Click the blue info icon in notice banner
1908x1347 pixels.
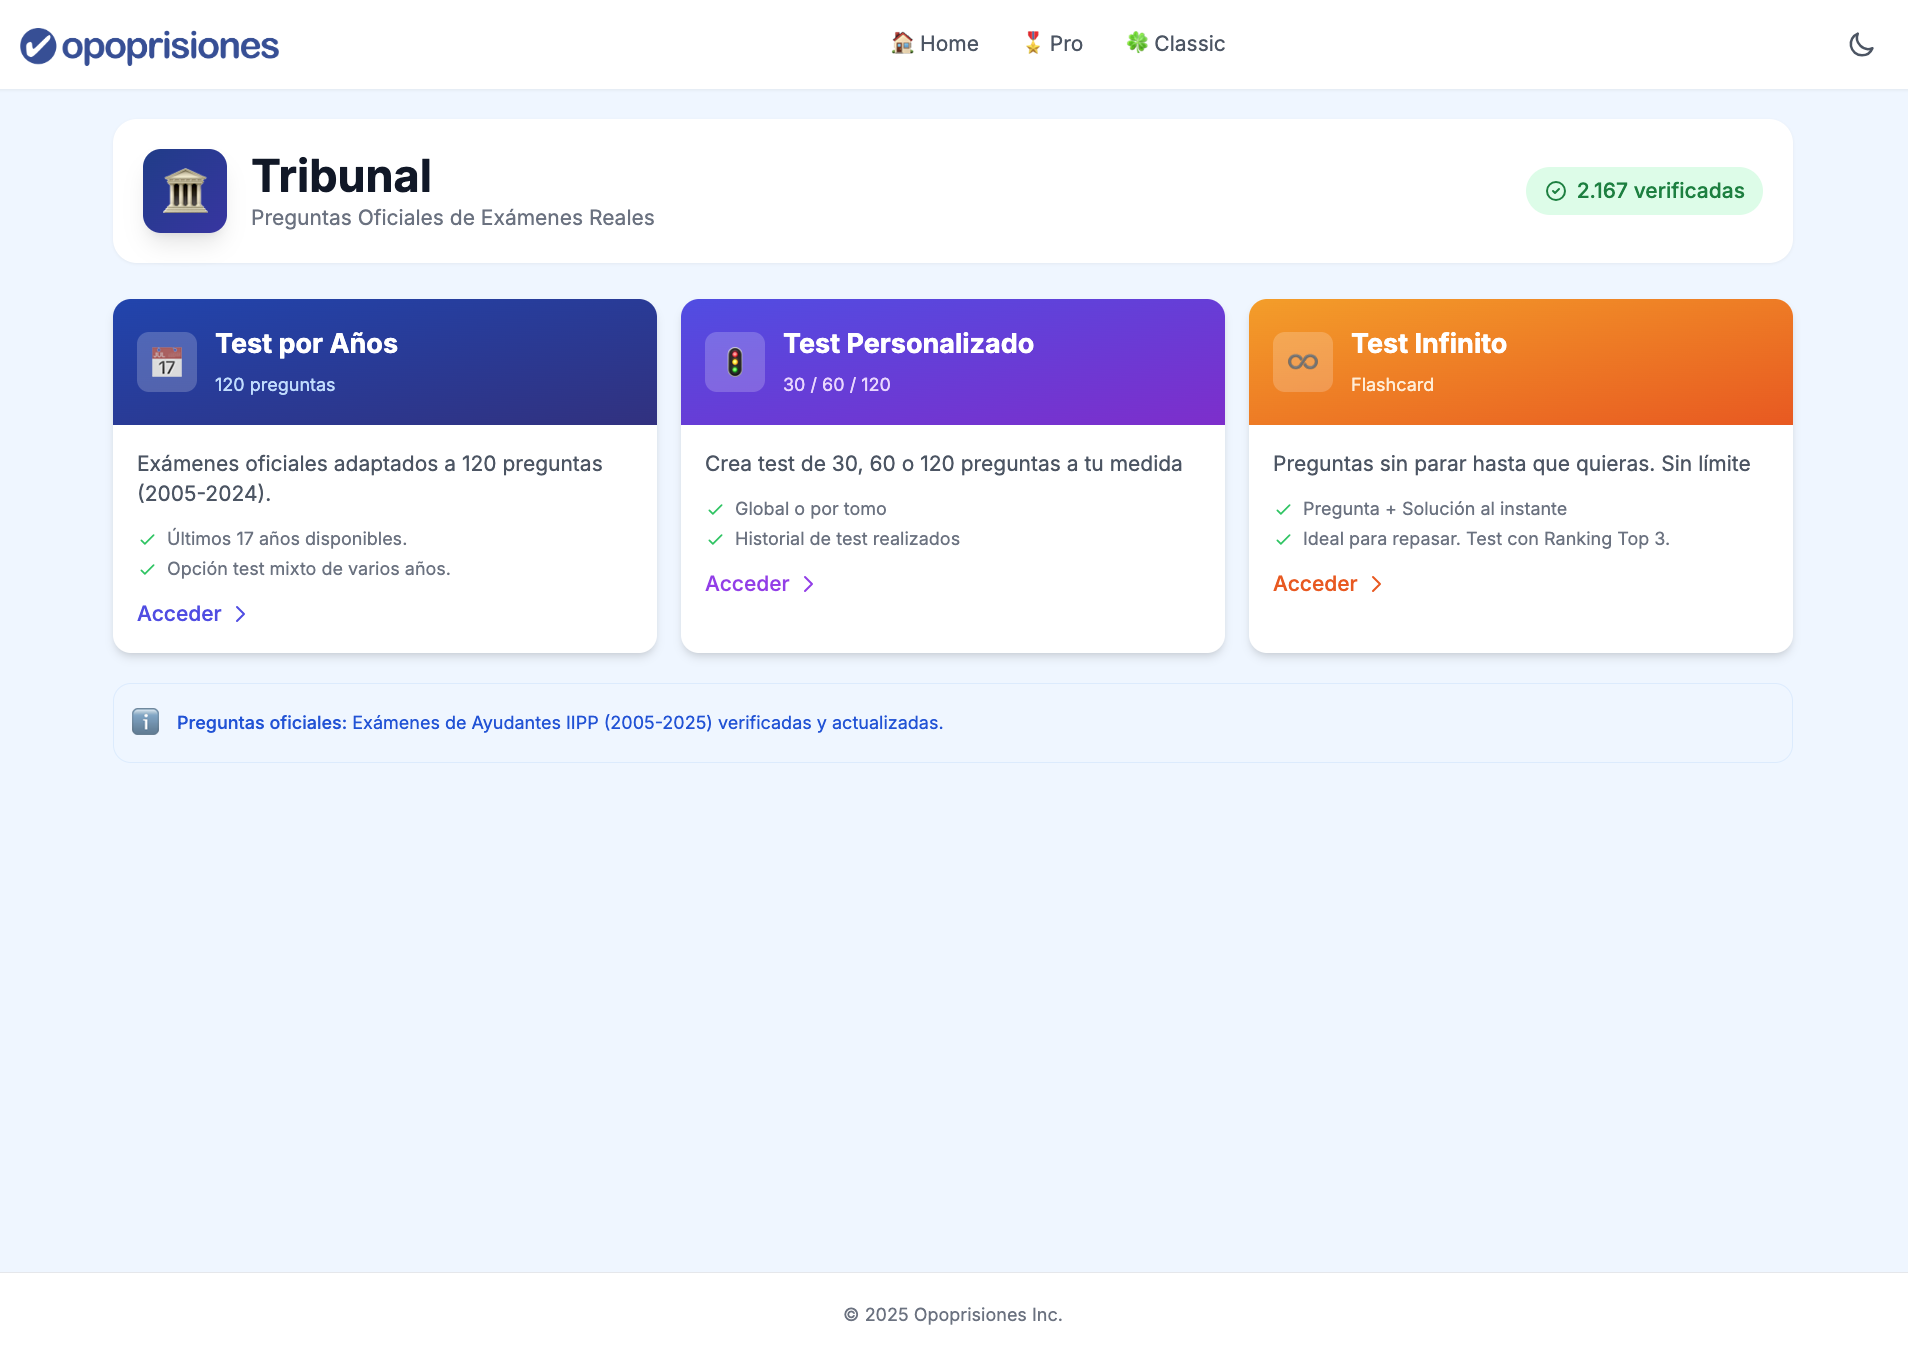click(x=146, y=722)
